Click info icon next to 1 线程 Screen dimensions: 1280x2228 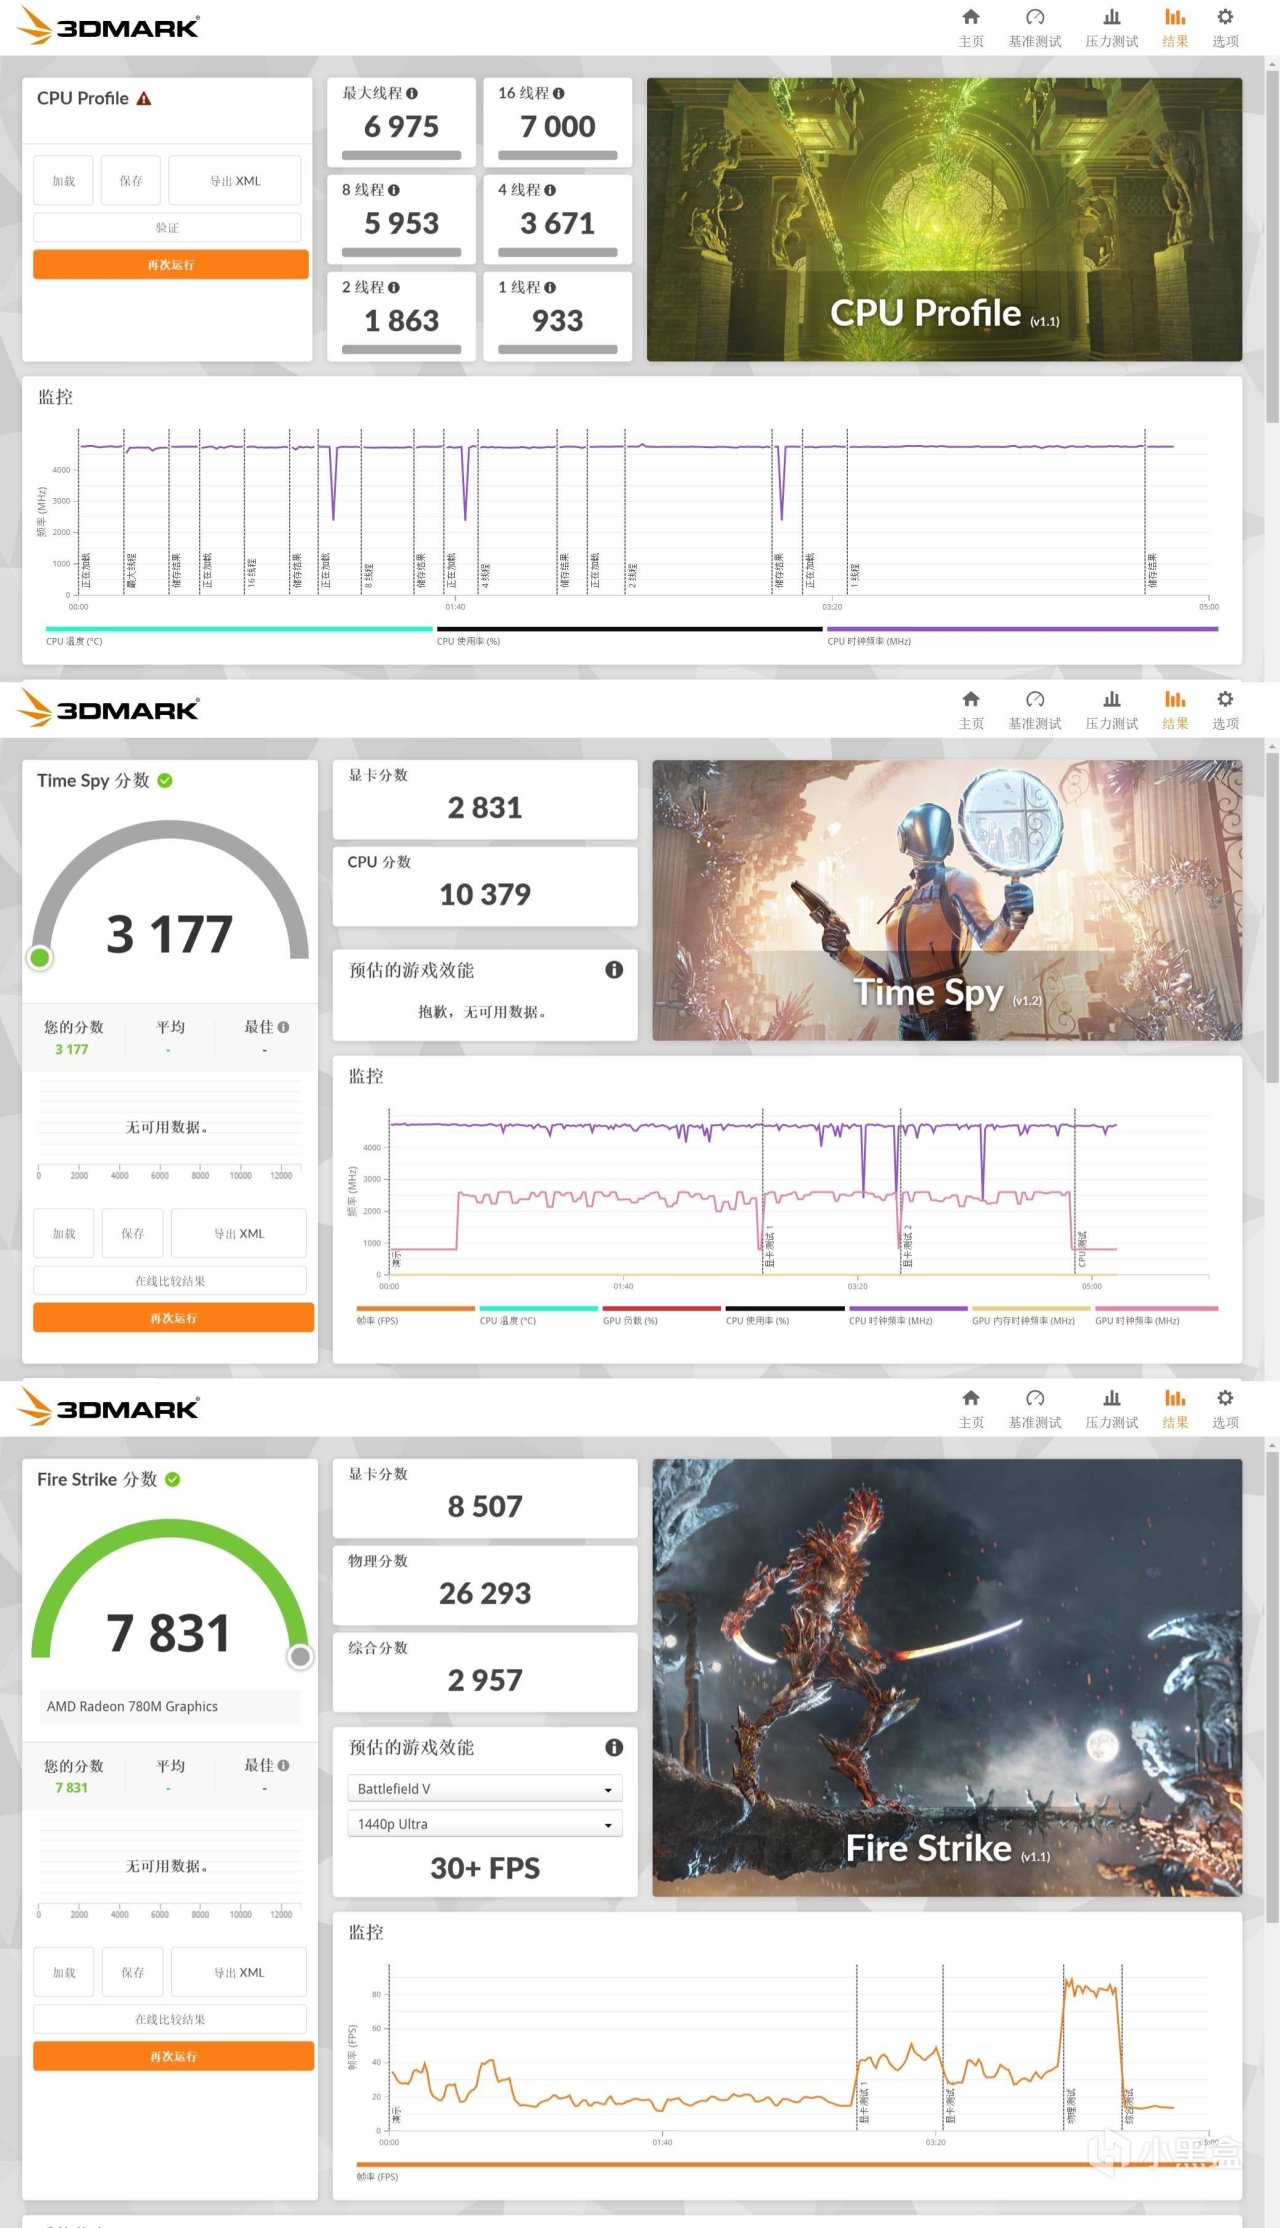[550, 287]
